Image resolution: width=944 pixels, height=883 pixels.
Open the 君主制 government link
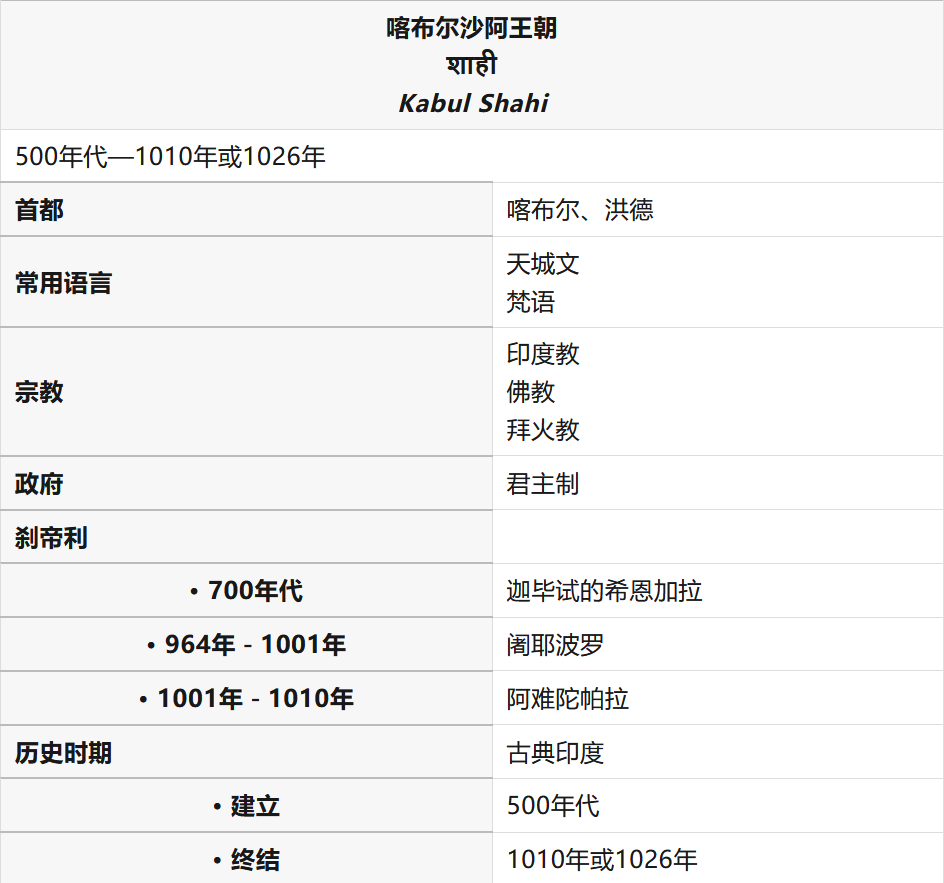pos(543,484)
